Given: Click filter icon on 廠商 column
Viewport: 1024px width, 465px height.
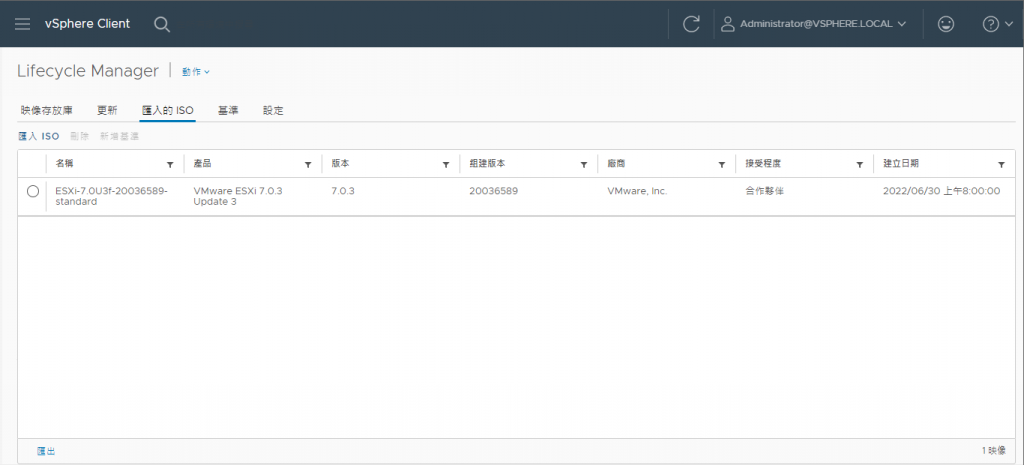Looking at the screenshot, I should pos(722,165).
